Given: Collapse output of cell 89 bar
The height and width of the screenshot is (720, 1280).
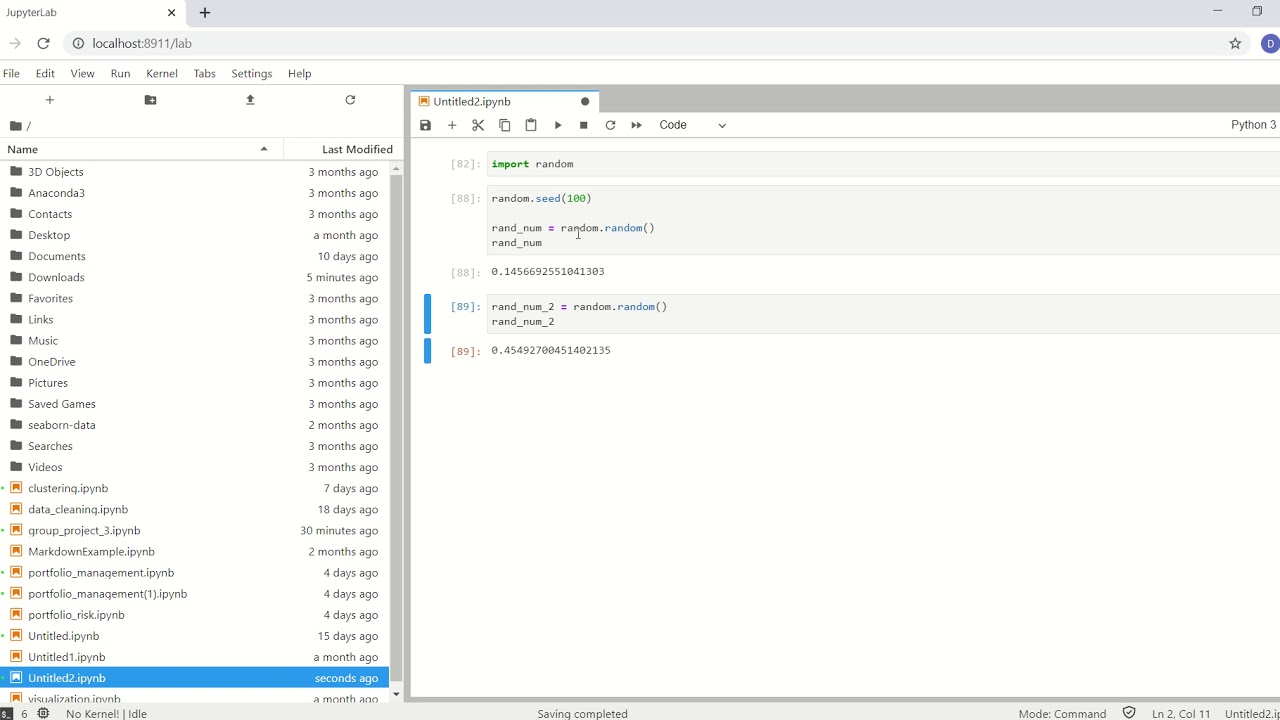Looking at the screenshot, I should [428, 350].
